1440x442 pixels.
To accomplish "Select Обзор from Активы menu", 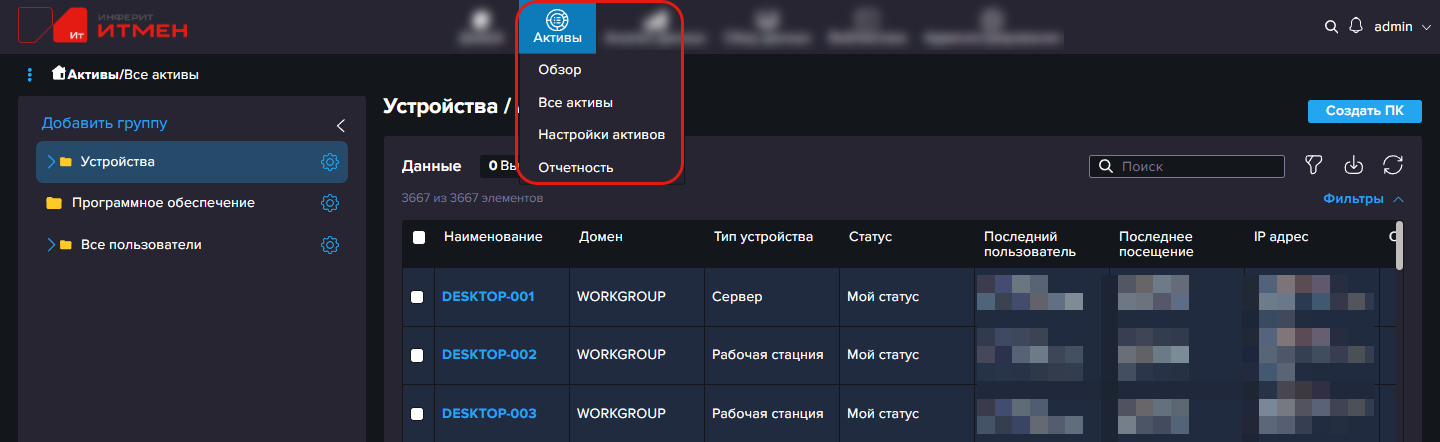I will pyautogui.click(x=559, y=70).
